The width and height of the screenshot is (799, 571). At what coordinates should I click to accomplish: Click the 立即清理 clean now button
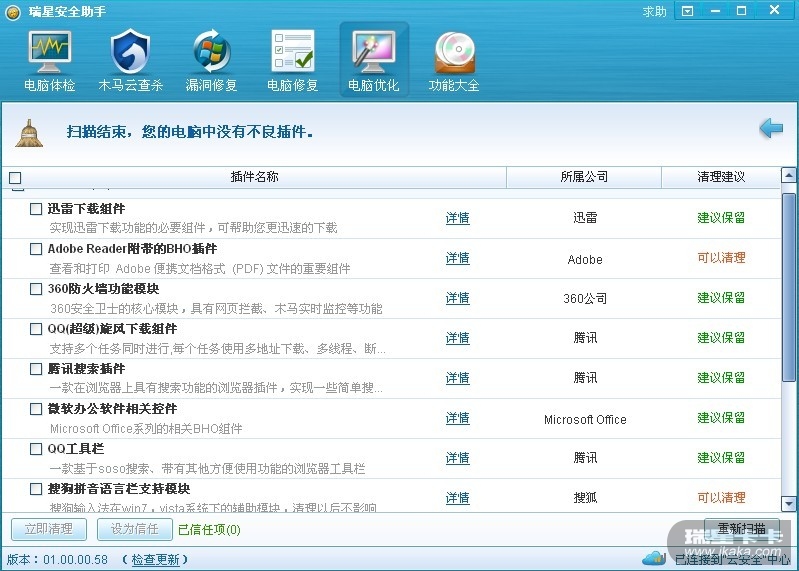click(x=49, y=529)
